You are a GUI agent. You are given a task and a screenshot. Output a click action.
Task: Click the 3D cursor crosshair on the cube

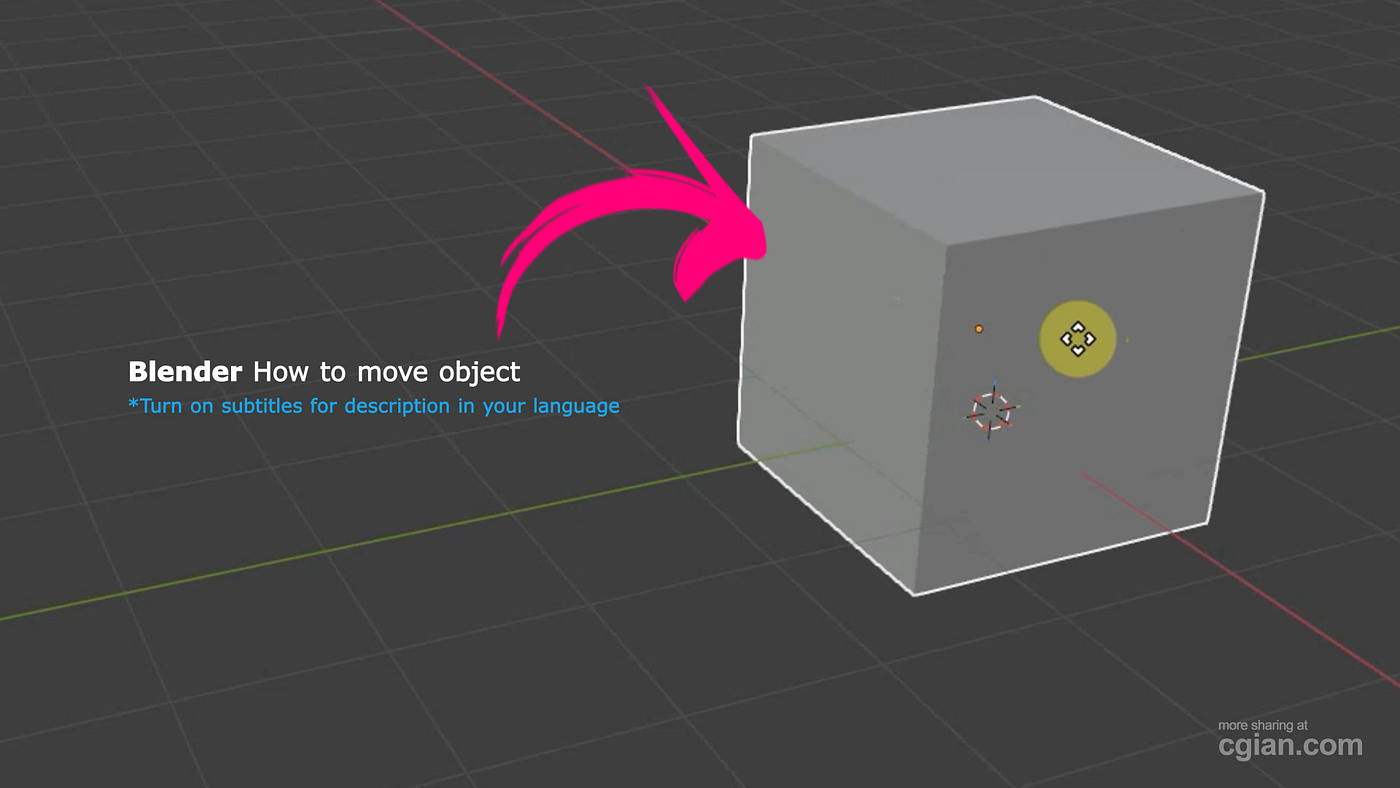(x=991, y=409)
